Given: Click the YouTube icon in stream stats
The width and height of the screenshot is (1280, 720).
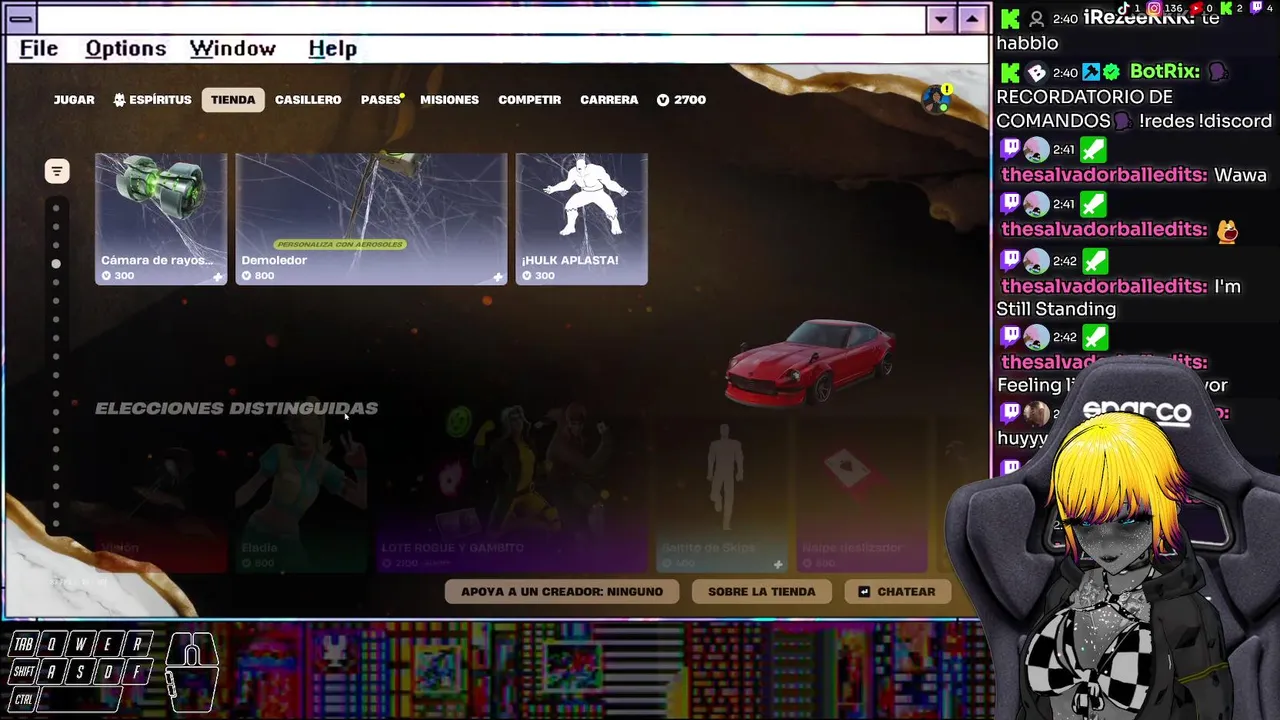Looking at the screenshot, I should coord(1197,8).
